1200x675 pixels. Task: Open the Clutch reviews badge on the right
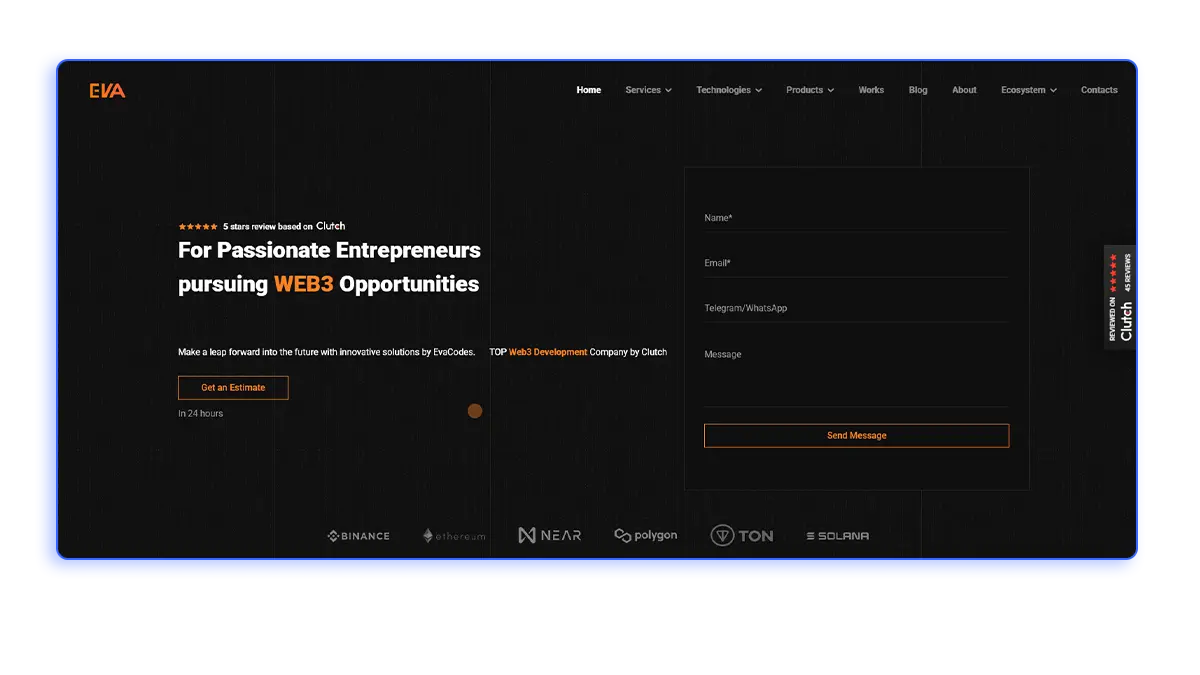pos(1121,297)
